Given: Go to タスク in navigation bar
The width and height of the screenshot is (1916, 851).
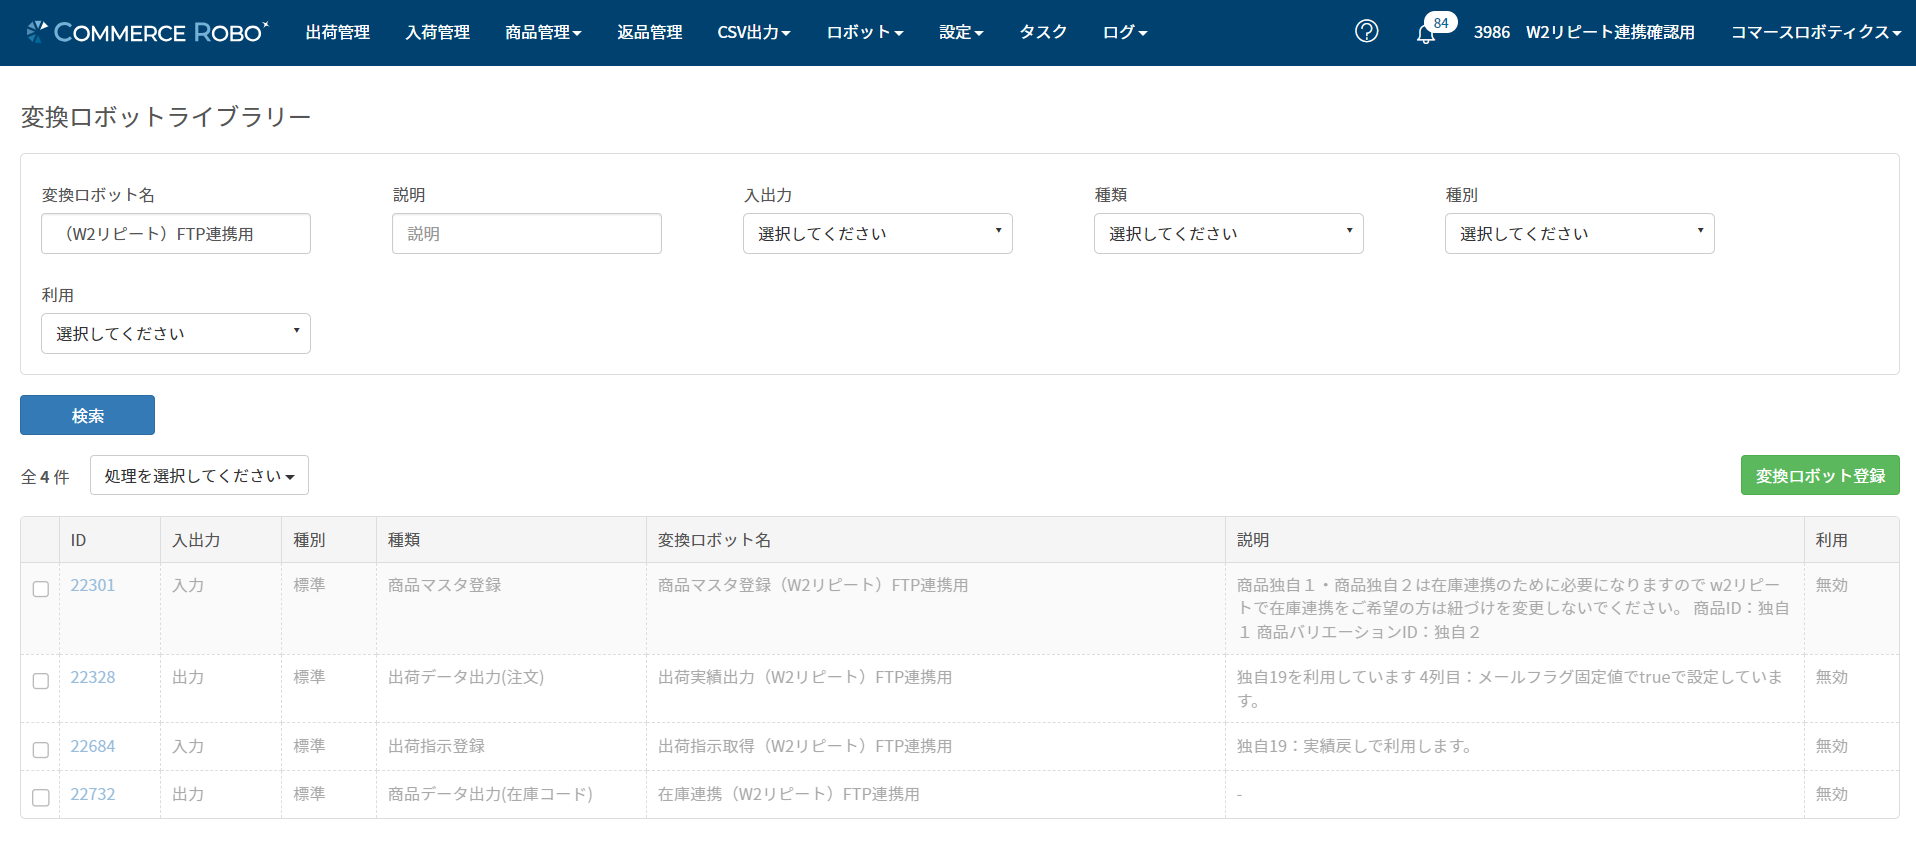Looking at the screenshot, I should pos(1043,32).
